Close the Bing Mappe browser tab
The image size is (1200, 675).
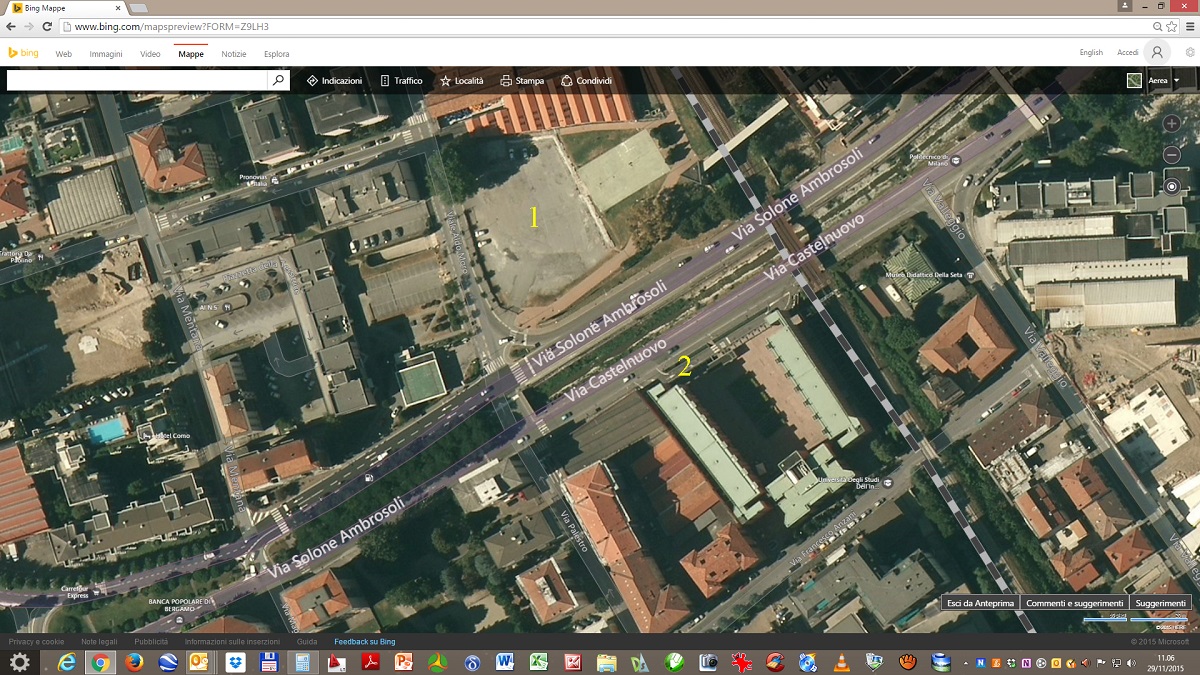click(117, 8)
